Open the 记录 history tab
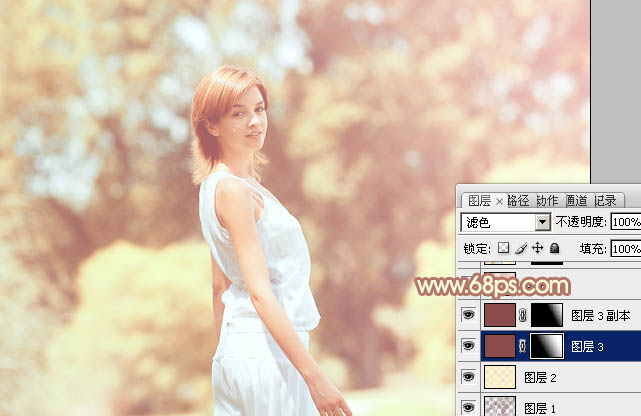The height and width of the screenshot is (416, 641). tap(605, 201)
